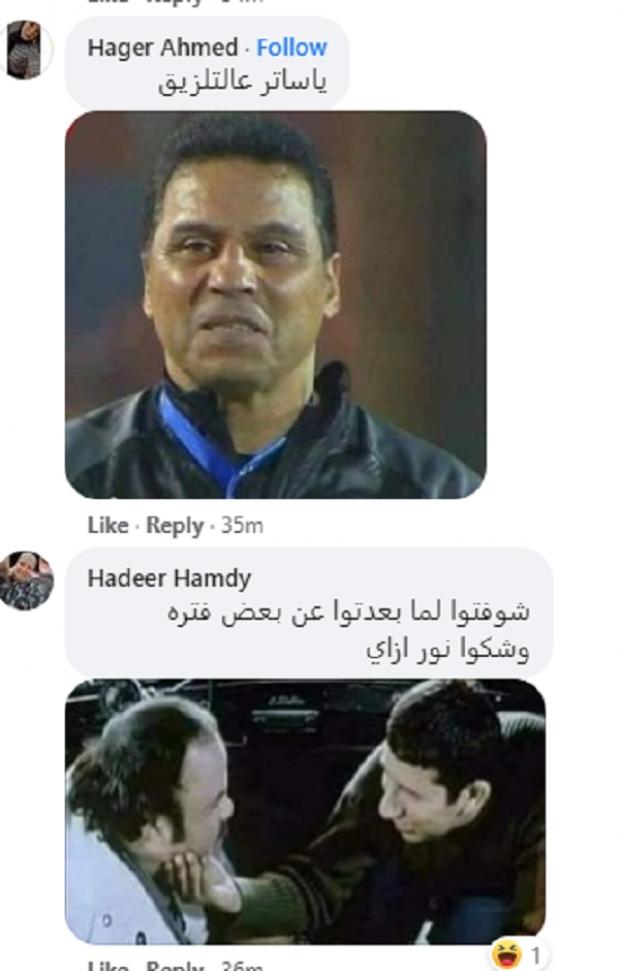
Task: Follow Hager Ahmed
Action: pos(292,48)
